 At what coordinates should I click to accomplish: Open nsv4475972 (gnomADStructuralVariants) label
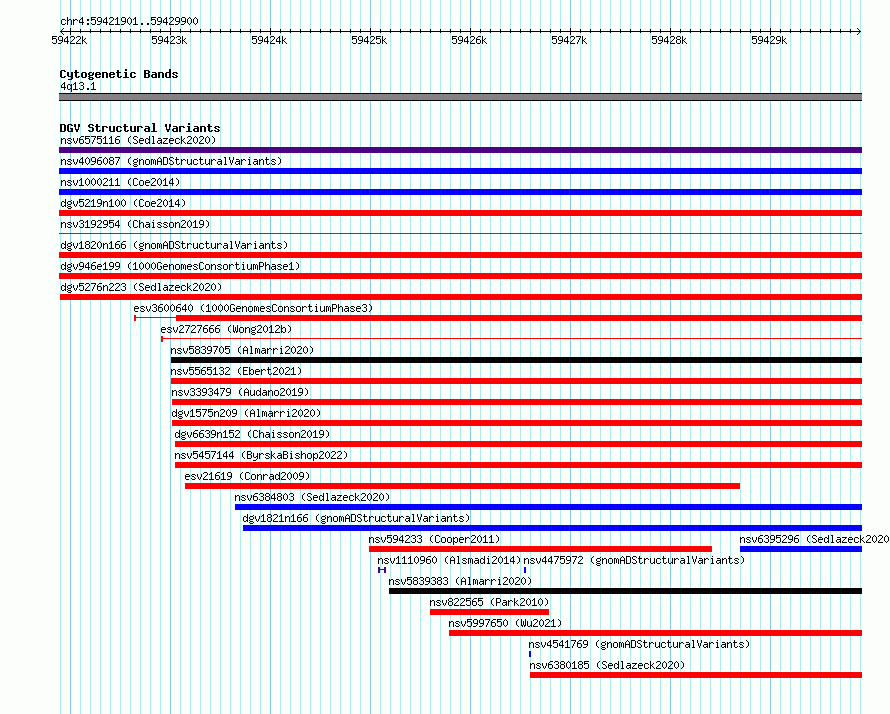634,560
